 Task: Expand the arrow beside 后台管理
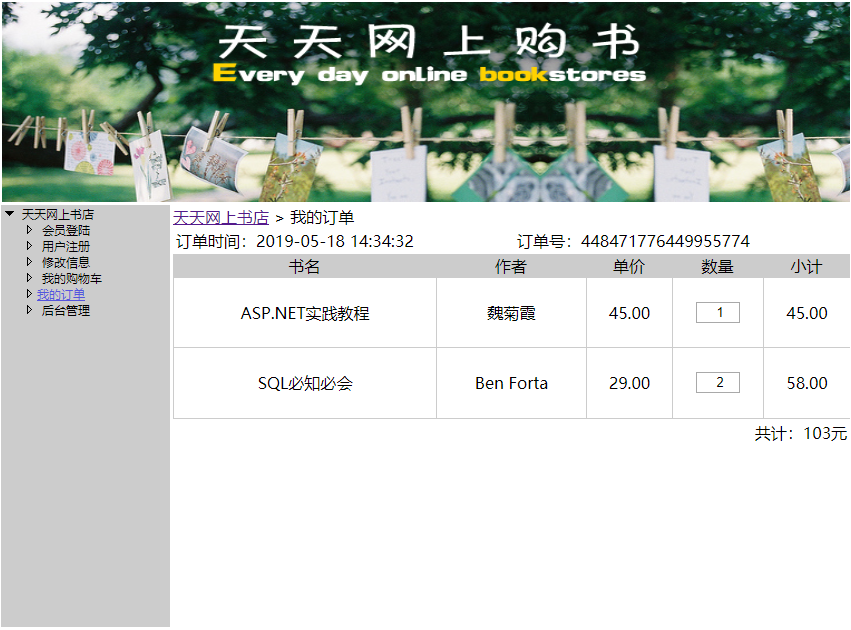point(29,310)
